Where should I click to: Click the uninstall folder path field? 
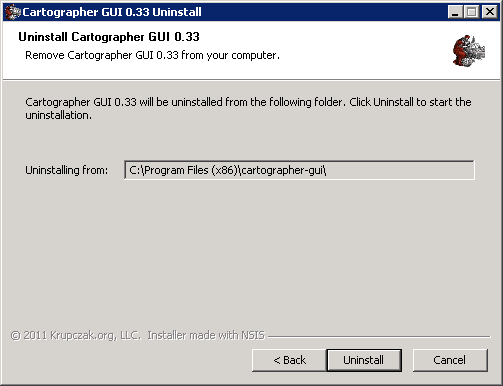click(299, 170)
